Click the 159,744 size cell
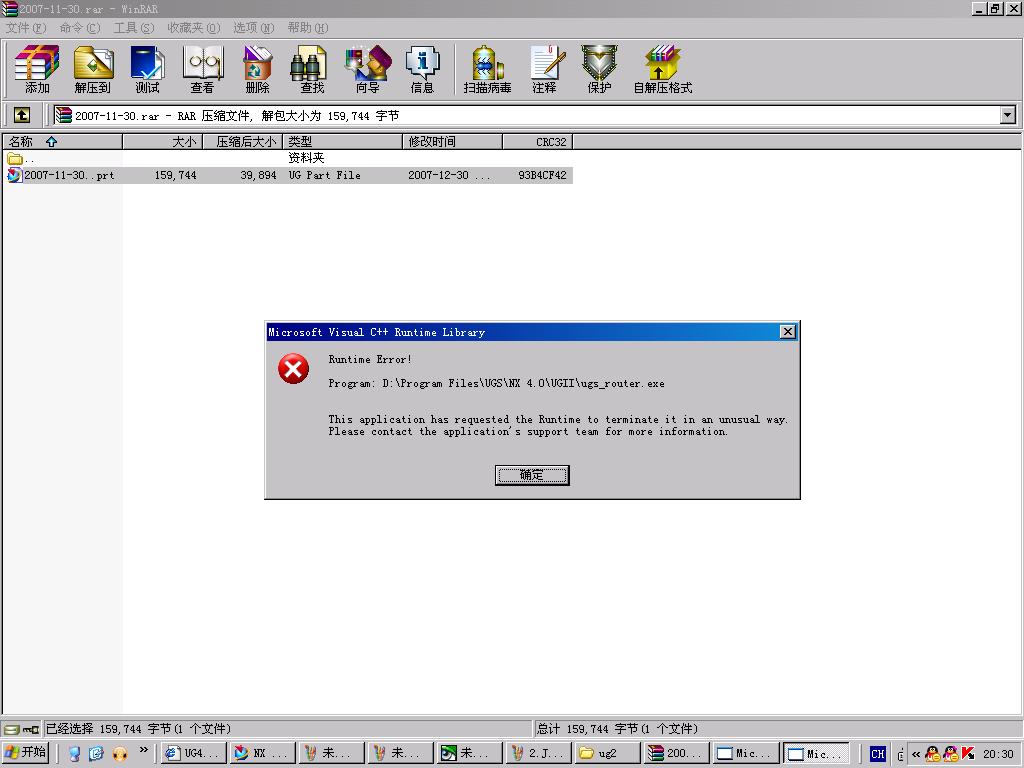Screen dimensions: 1024x768 (176, 175)
